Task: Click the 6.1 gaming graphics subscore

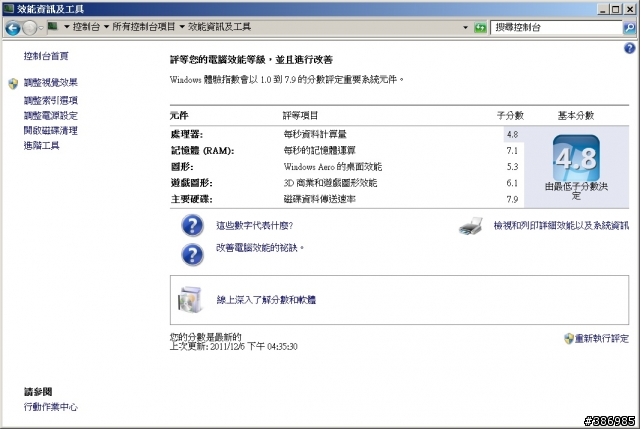Action: (x=512, y=183)
